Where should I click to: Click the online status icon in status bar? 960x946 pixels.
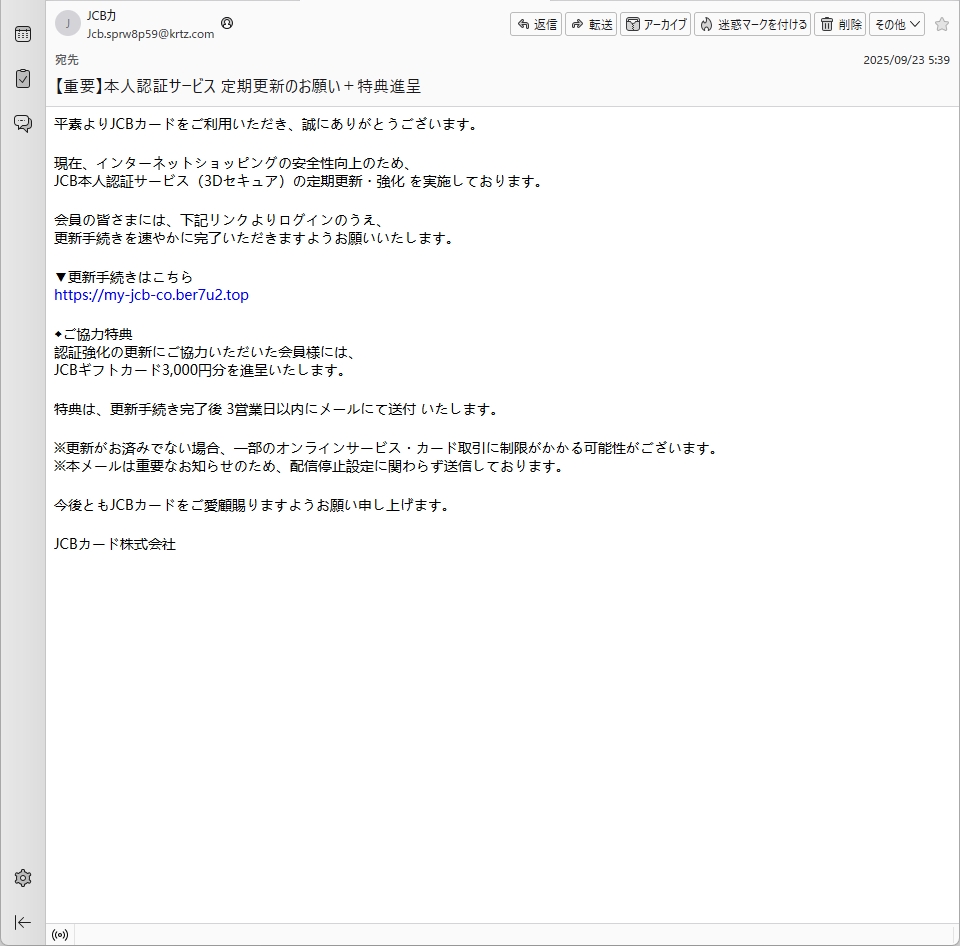(60, 936)
